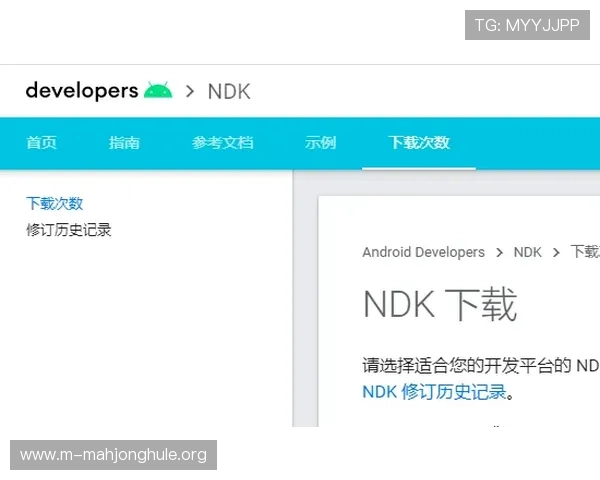Click the chevron between developers and NDK

(x=190, y=91)
